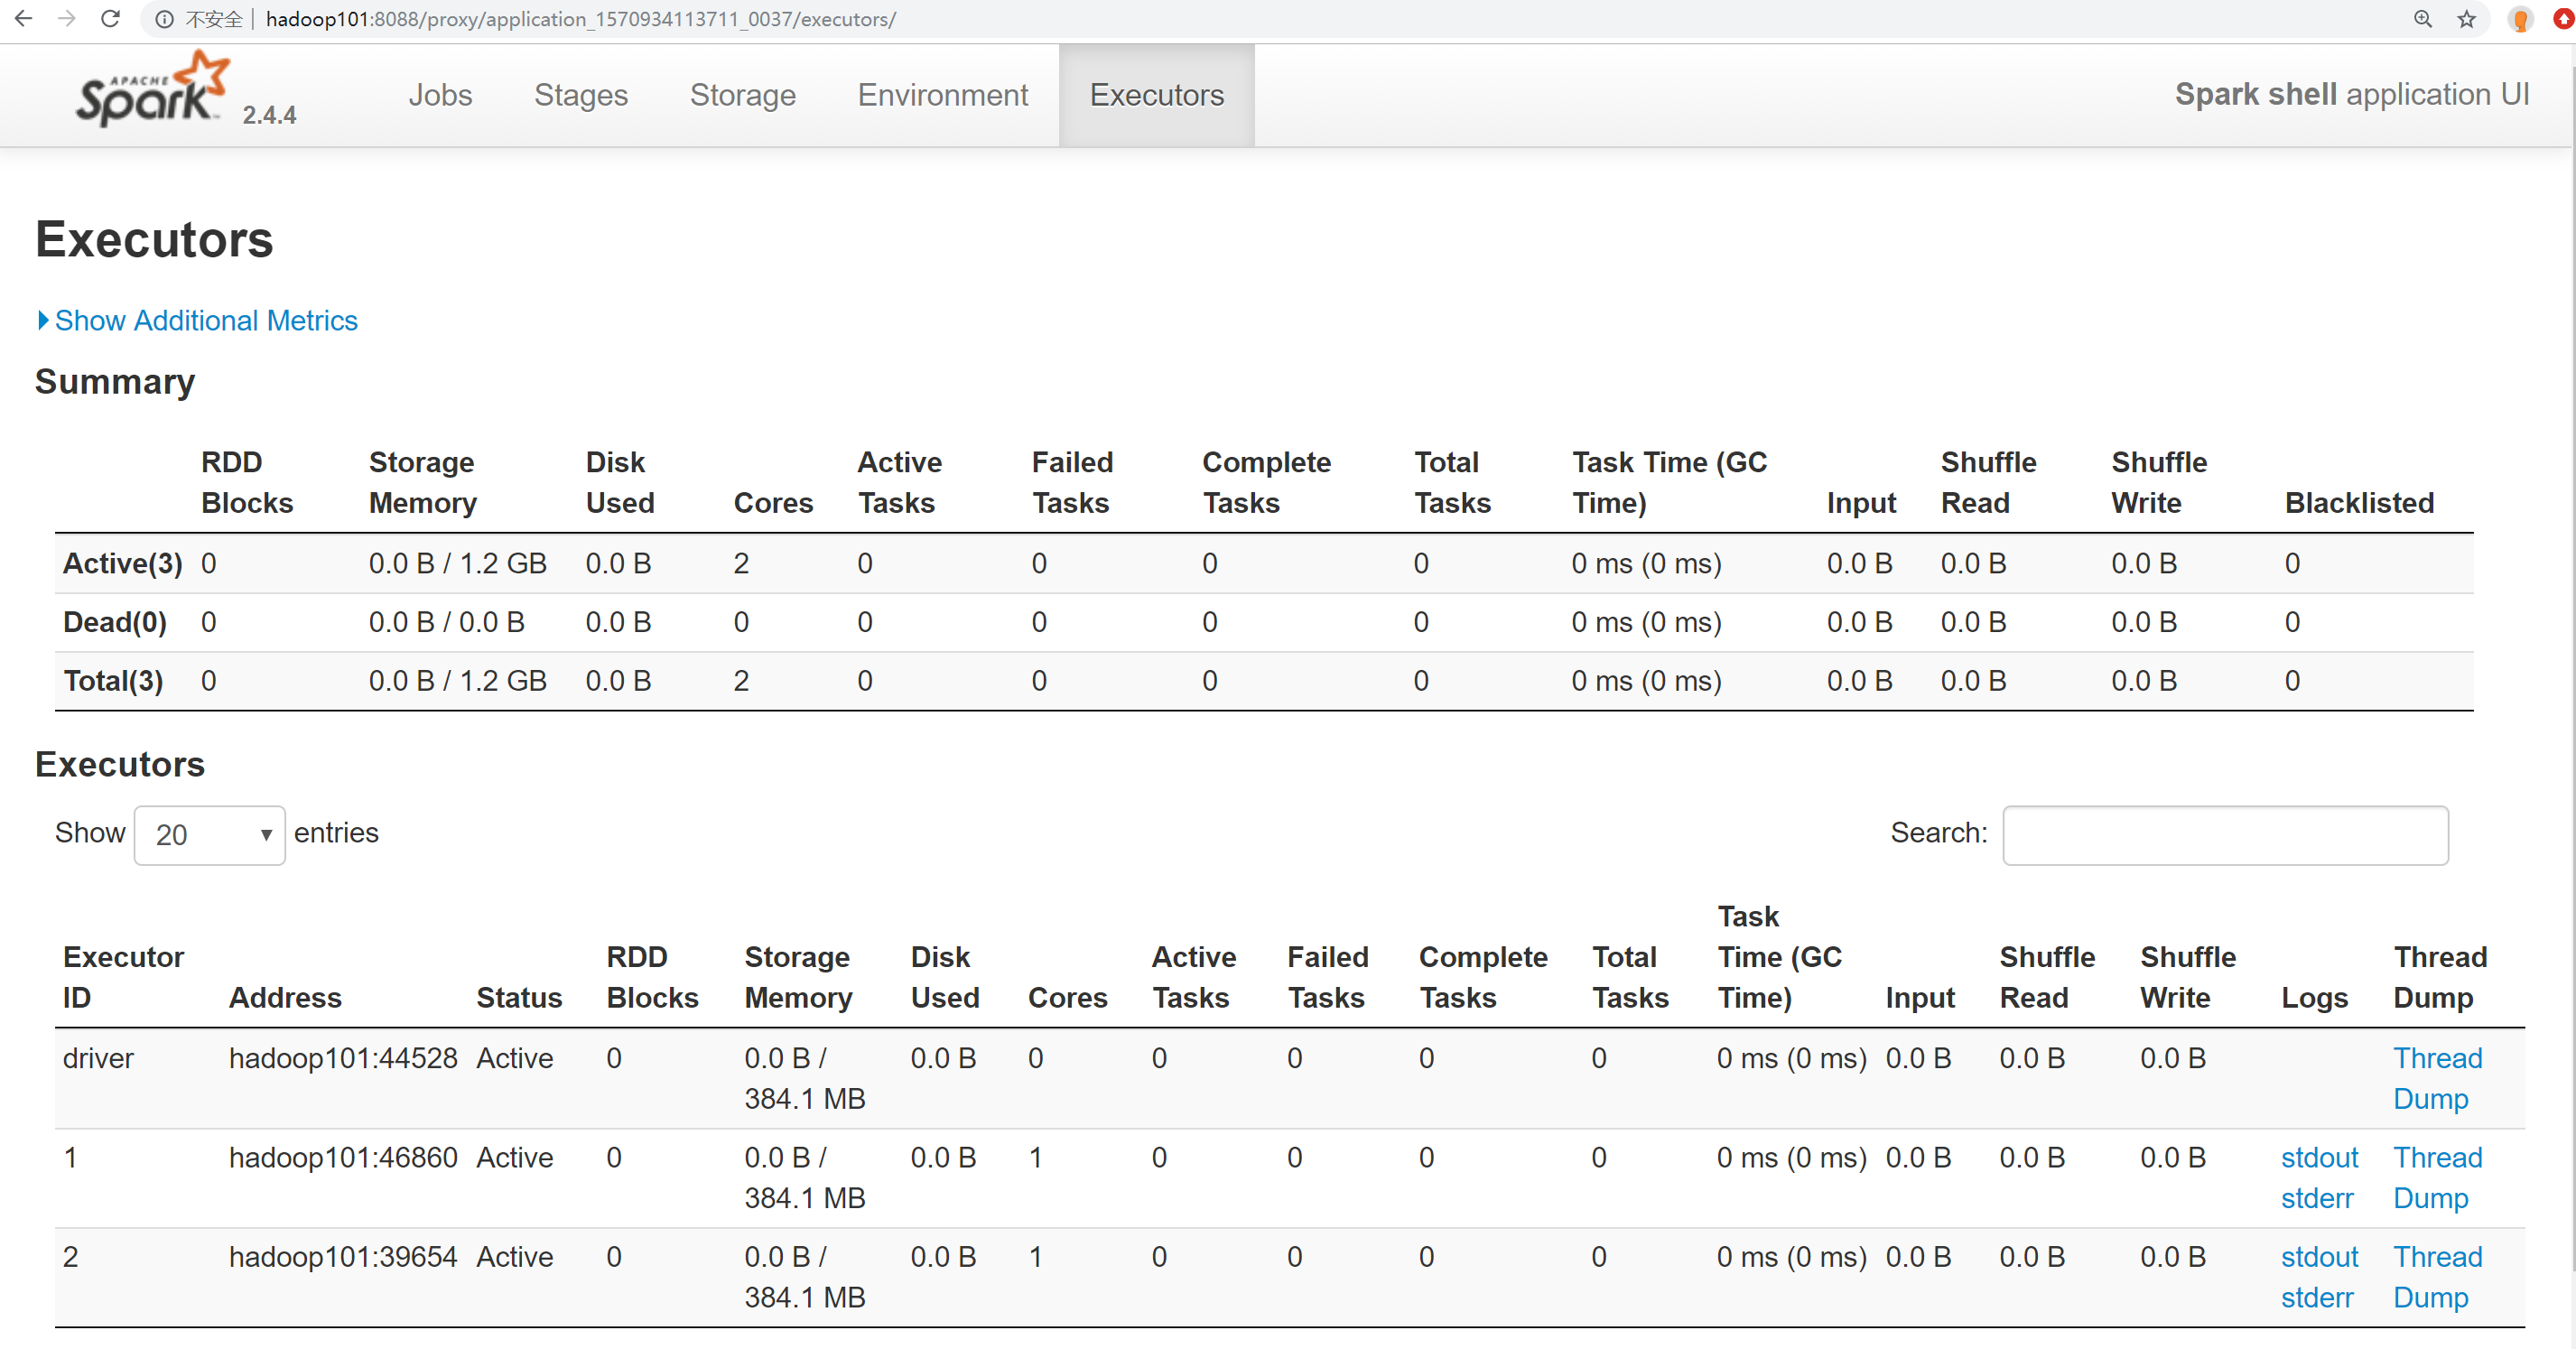The height and width of the screenshot is (1349, 2576).
Task: Bookmark this page with the star icon
Action: pyautogui.click(x=2466, y=19)
